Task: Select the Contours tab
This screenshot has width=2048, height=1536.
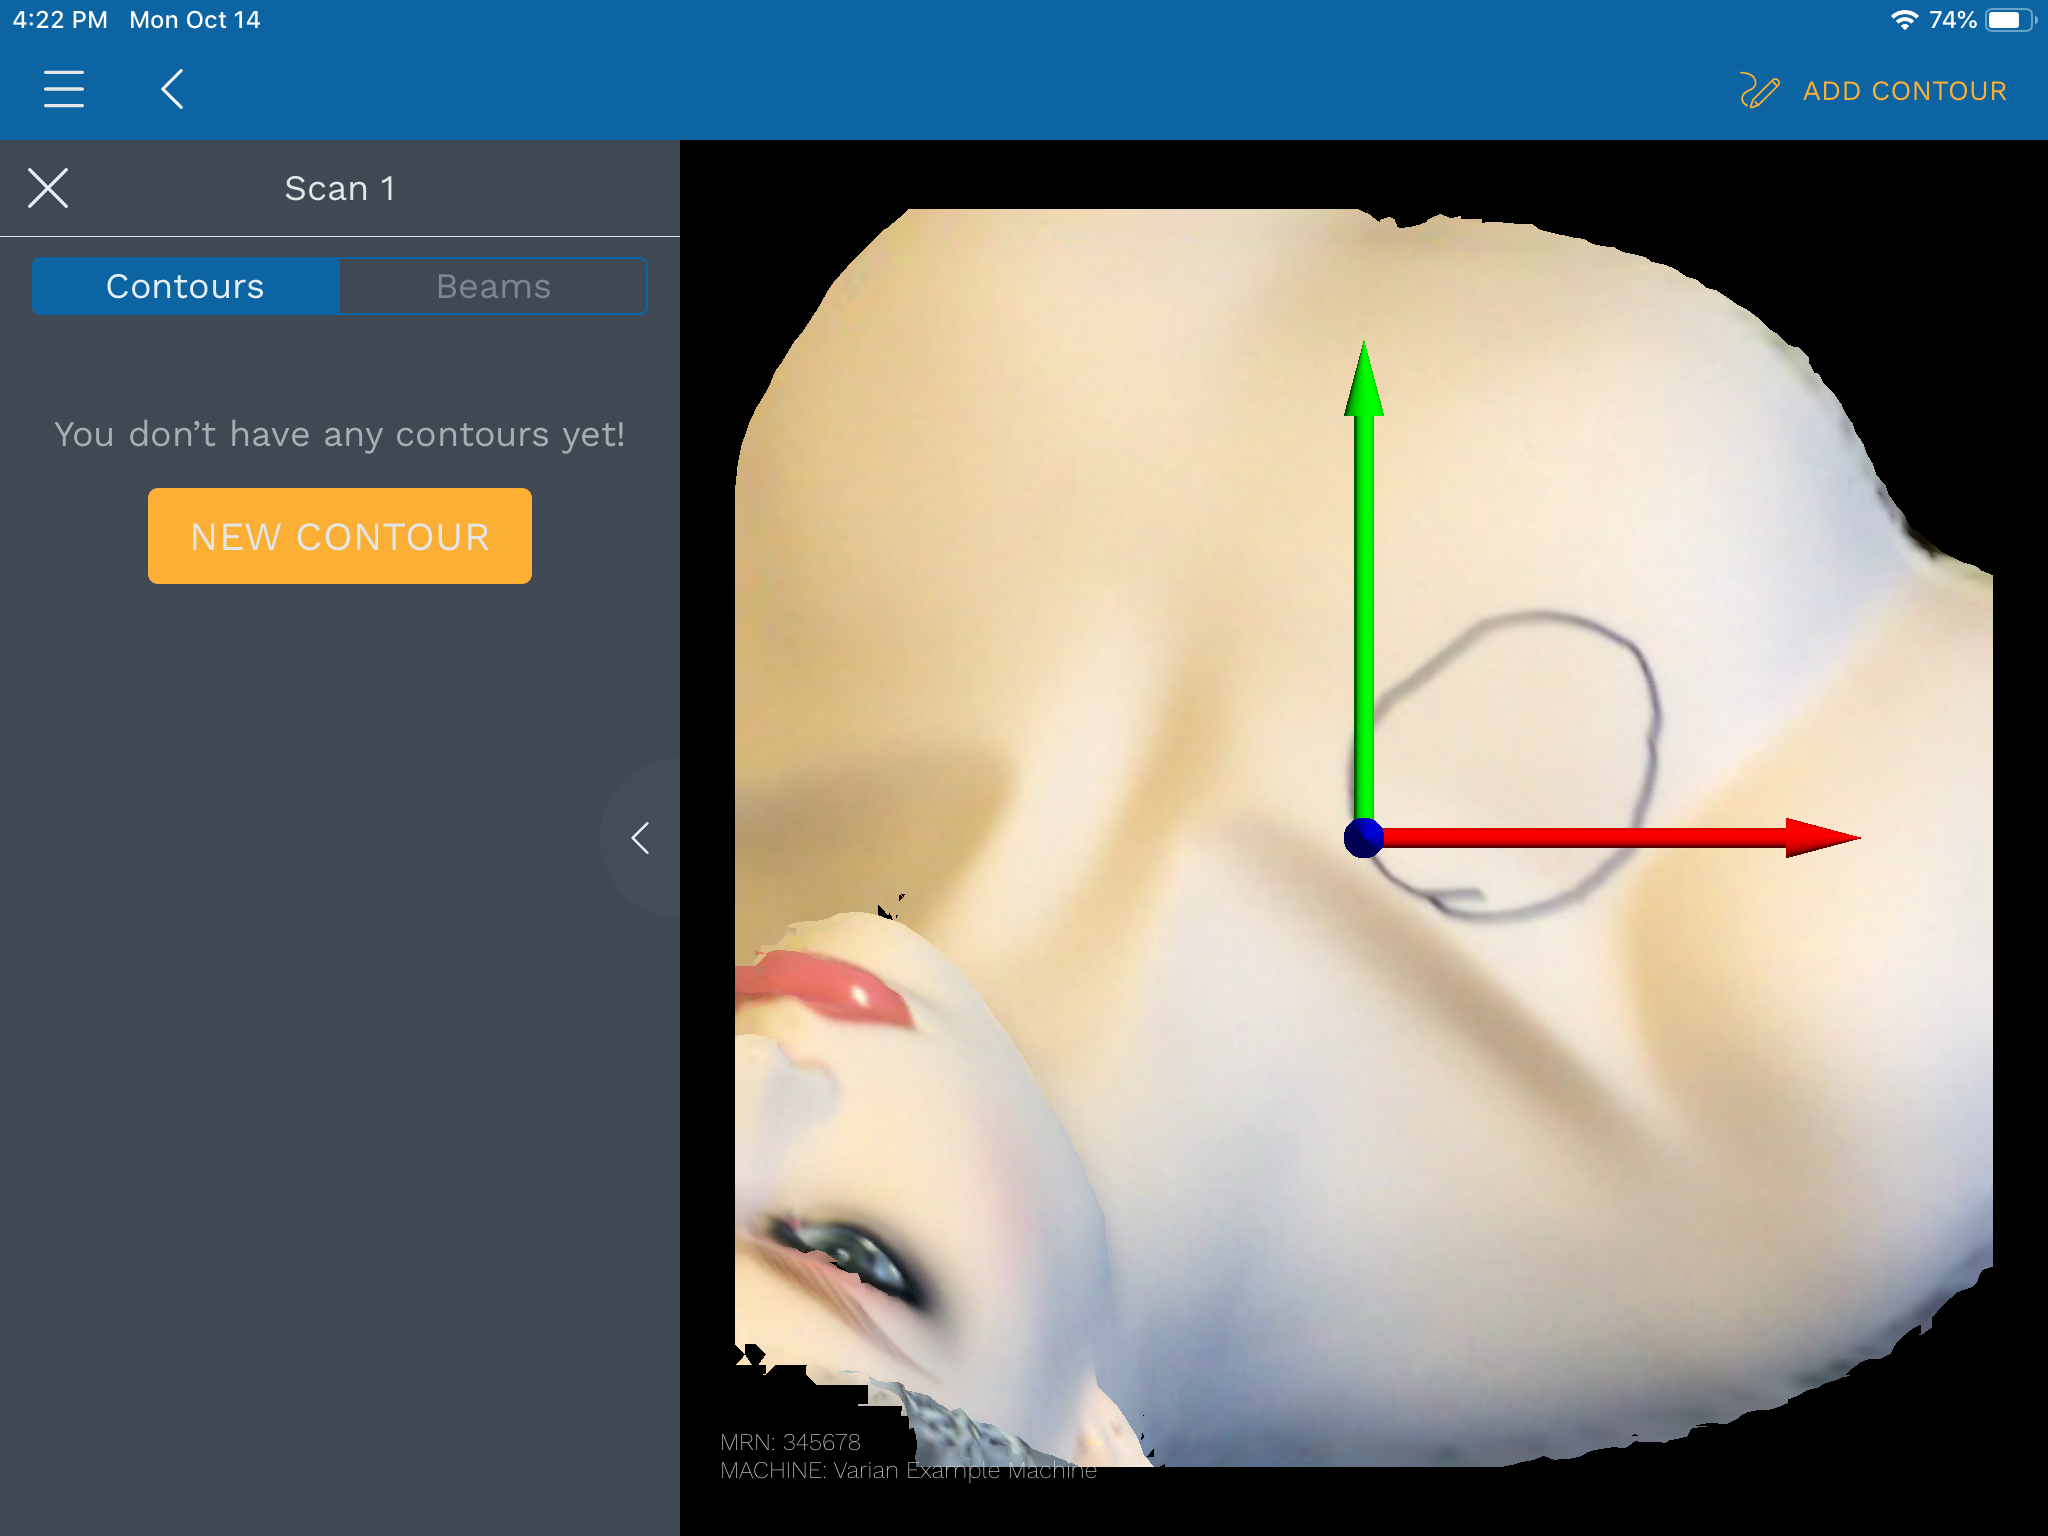Action: click(186, 287)
